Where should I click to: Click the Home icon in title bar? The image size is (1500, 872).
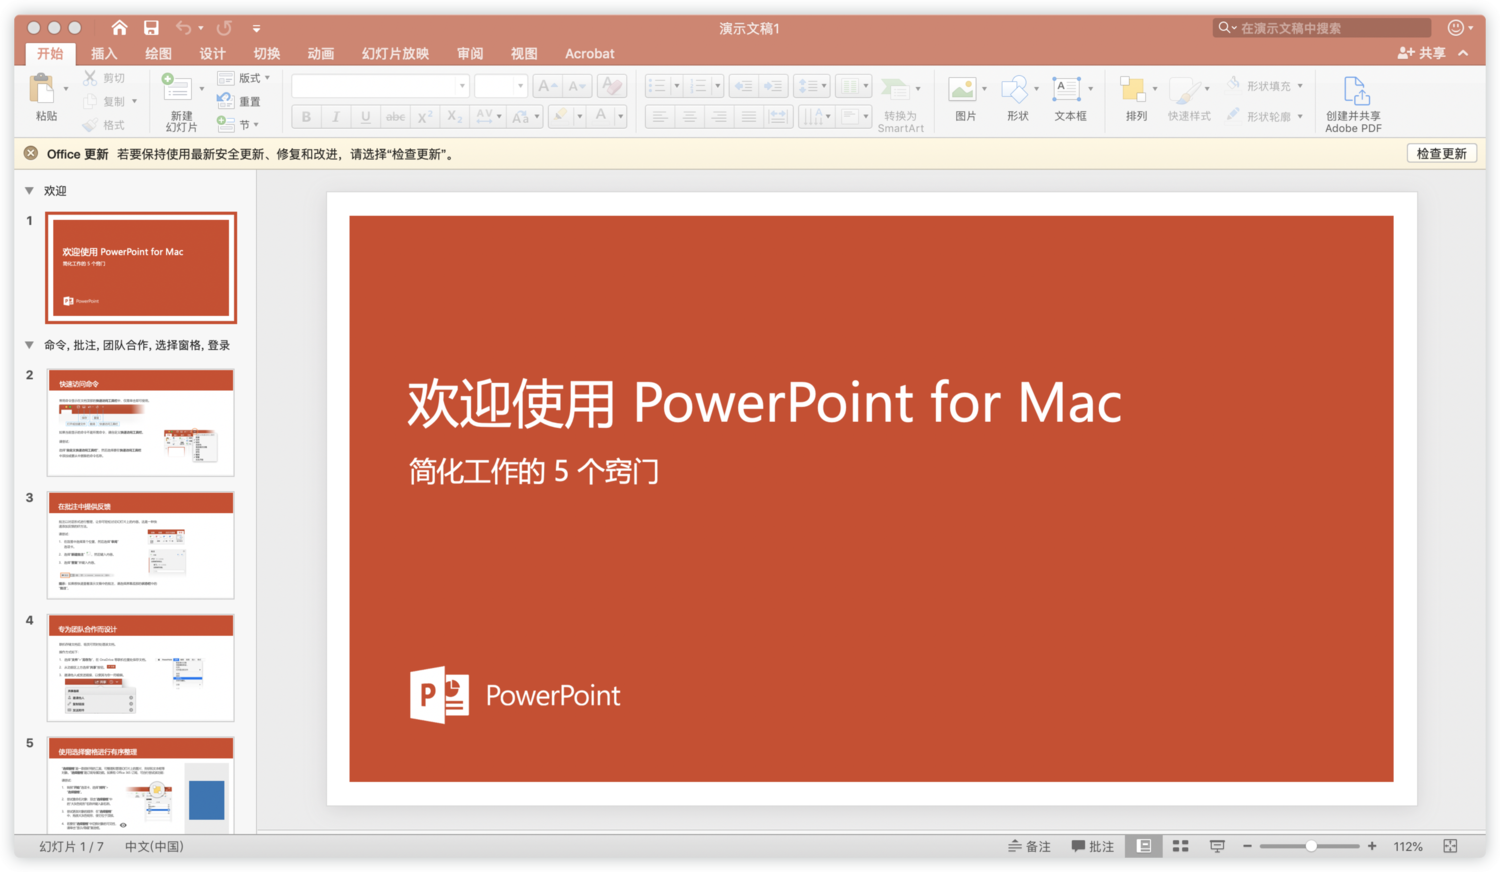(119, 28)
